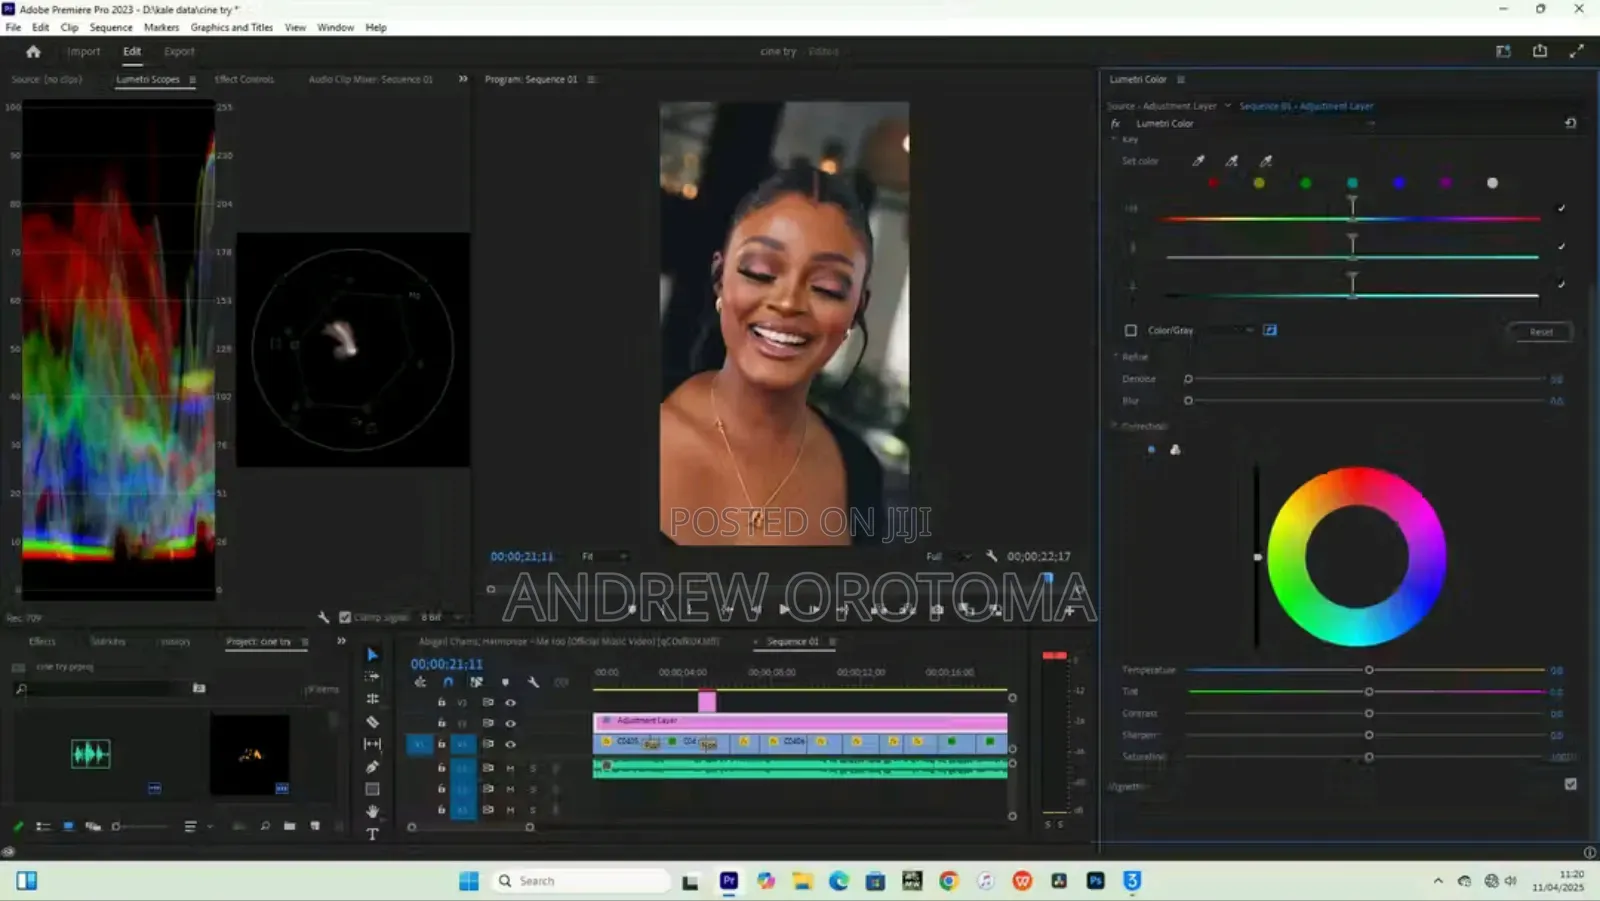Image resolution: width=1600 pixels, height=901 pixels.
Task: Select the cyan color swatch in Key
Action: pos(1352,183)
